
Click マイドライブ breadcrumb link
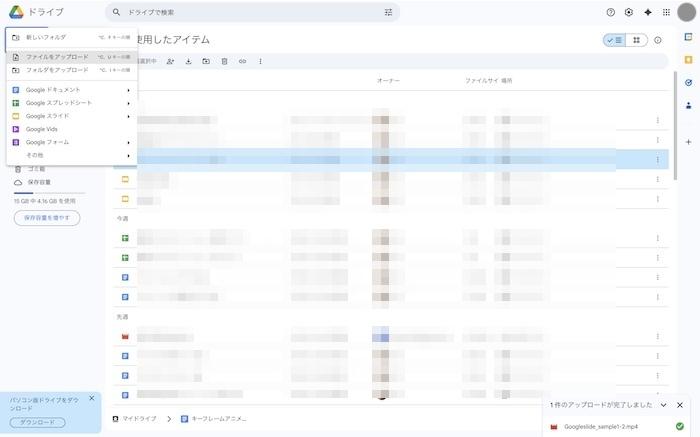coord(134,419)
